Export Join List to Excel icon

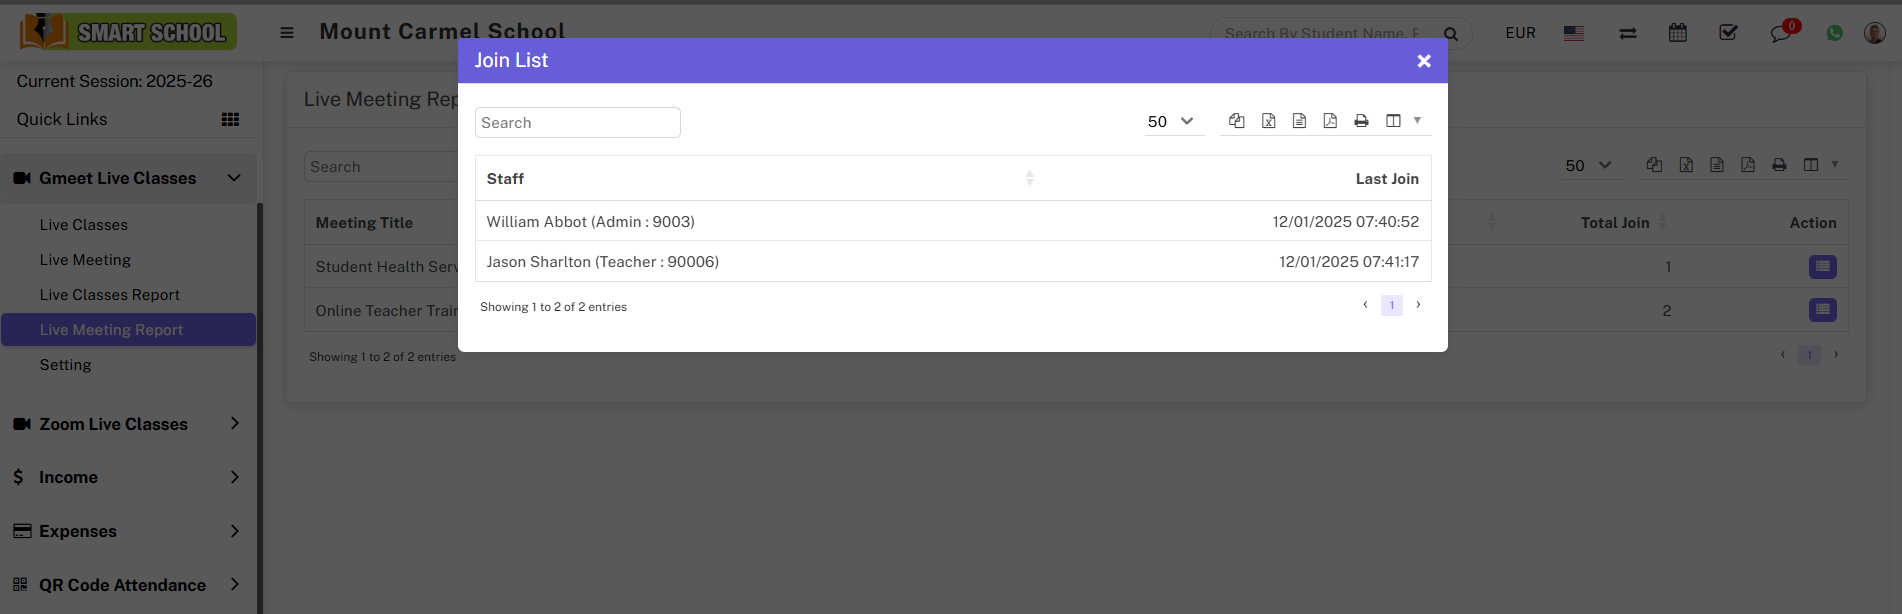[x=1268, y=120]
